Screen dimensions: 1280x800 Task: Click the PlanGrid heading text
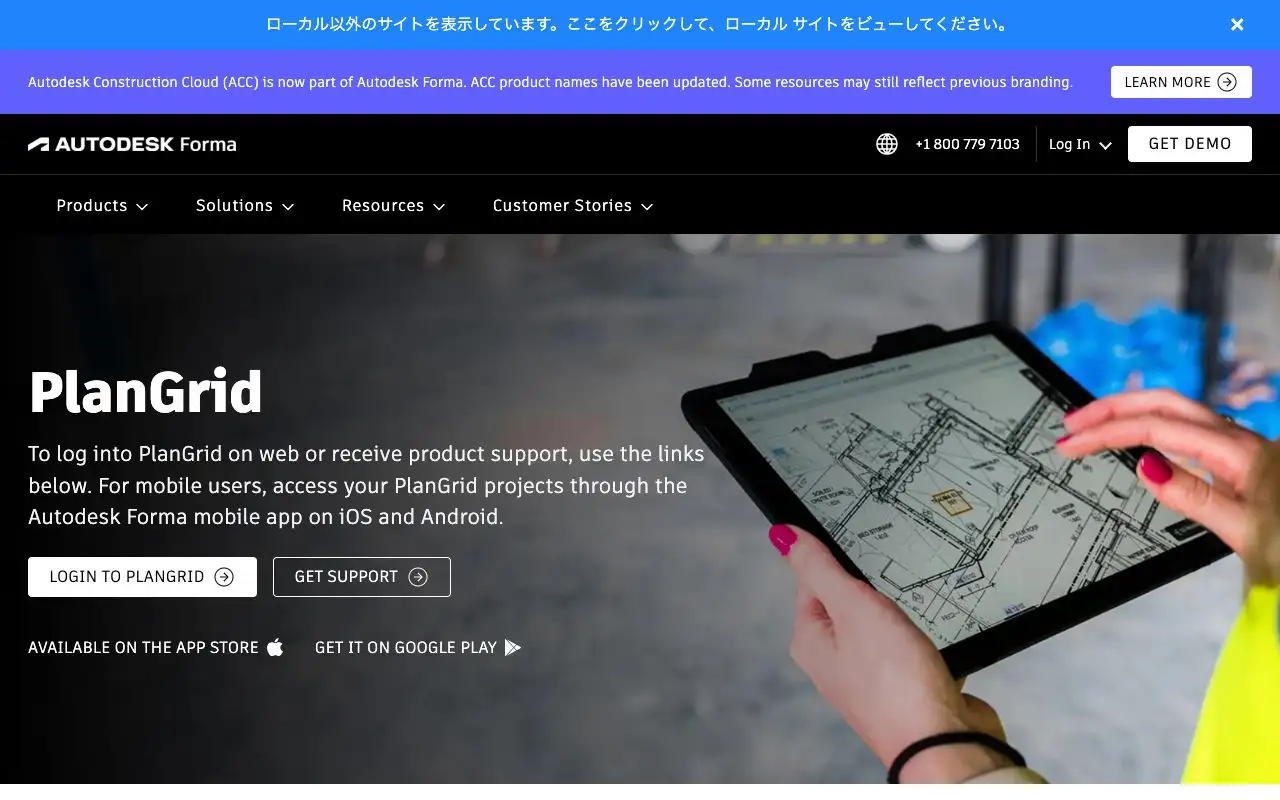pyautogui.click(x=146, y=392)
